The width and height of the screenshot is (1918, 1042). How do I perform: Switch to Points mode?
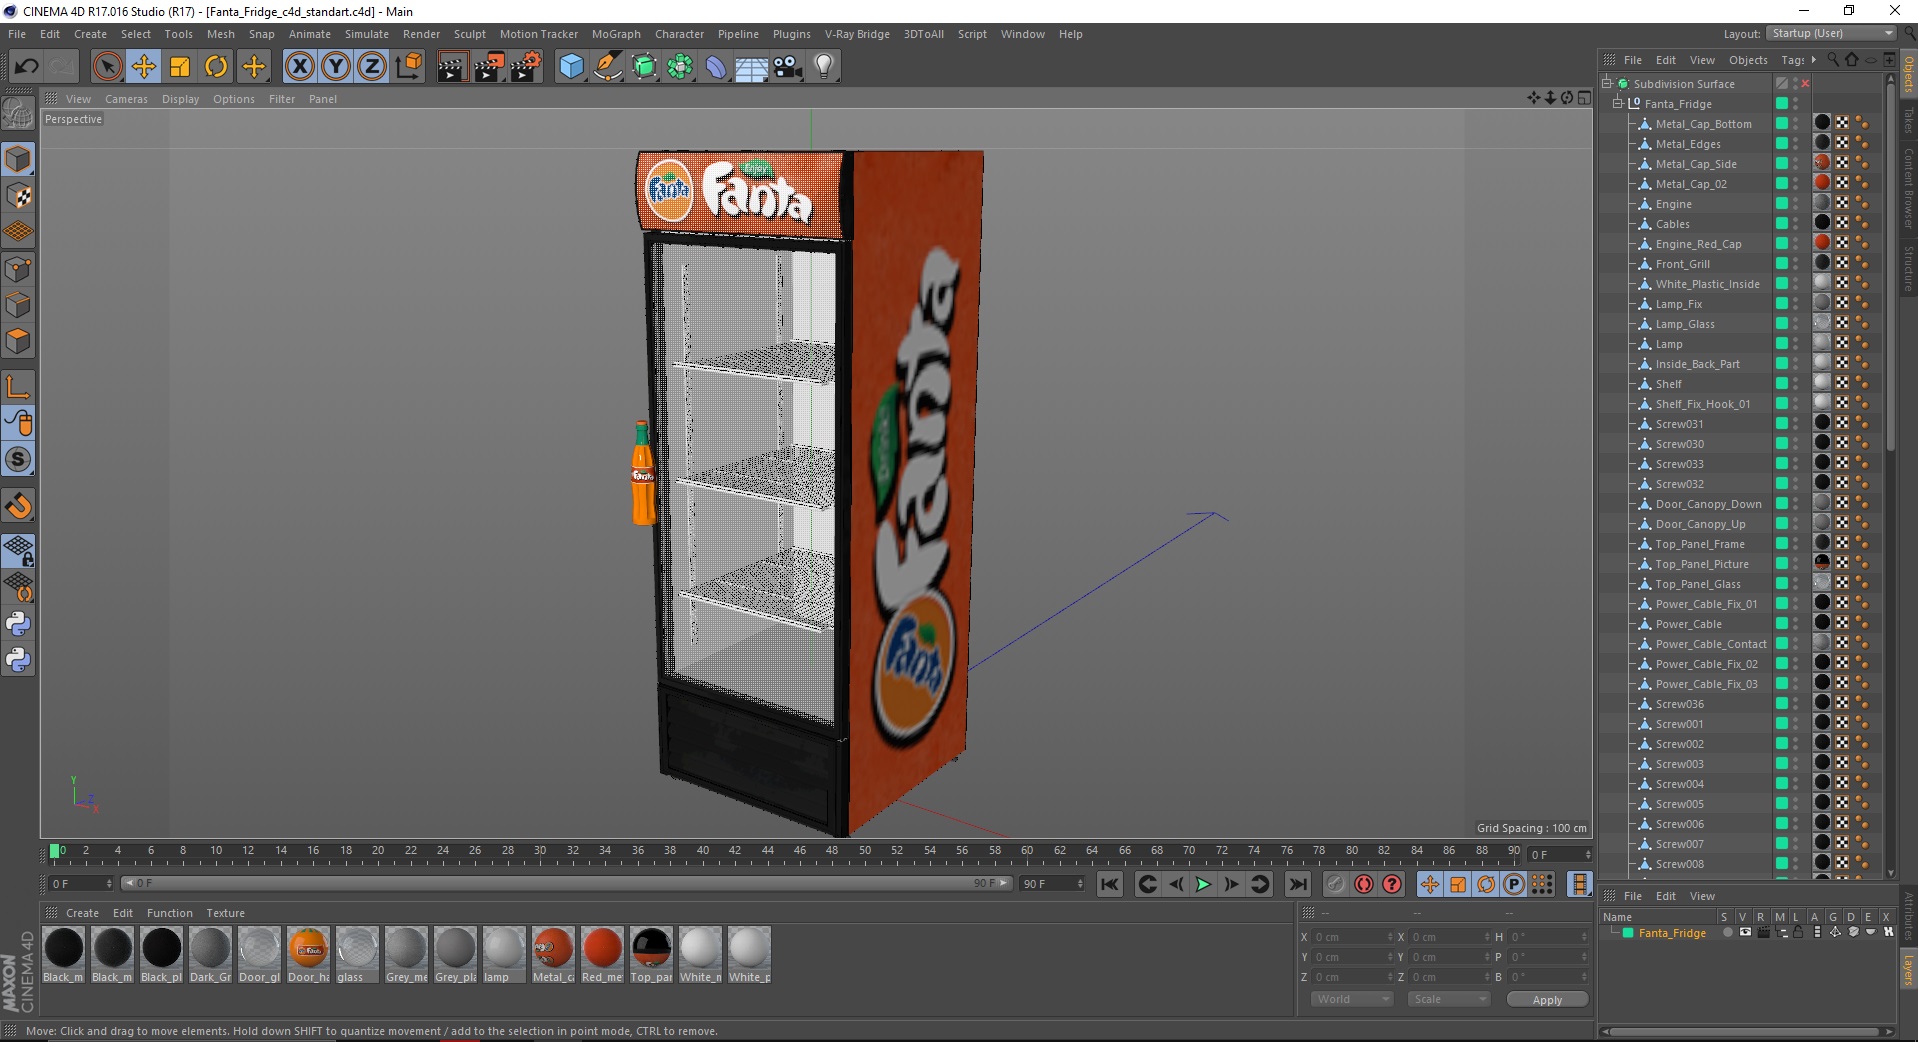(x=18, y=269)
